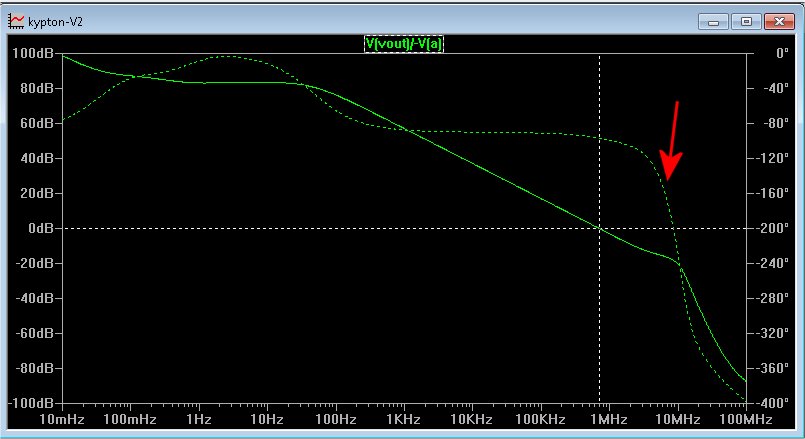Click the 100KHz frequency axis label

click(541, 419)
